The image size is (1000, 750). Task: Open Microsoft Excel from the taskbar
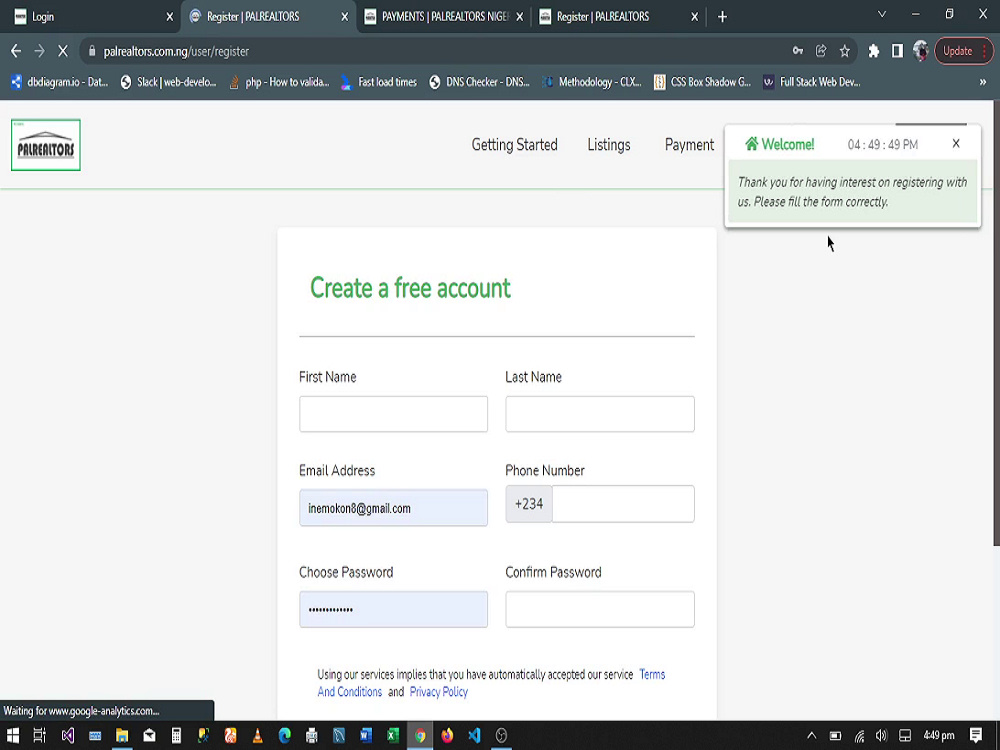(393, 735)
